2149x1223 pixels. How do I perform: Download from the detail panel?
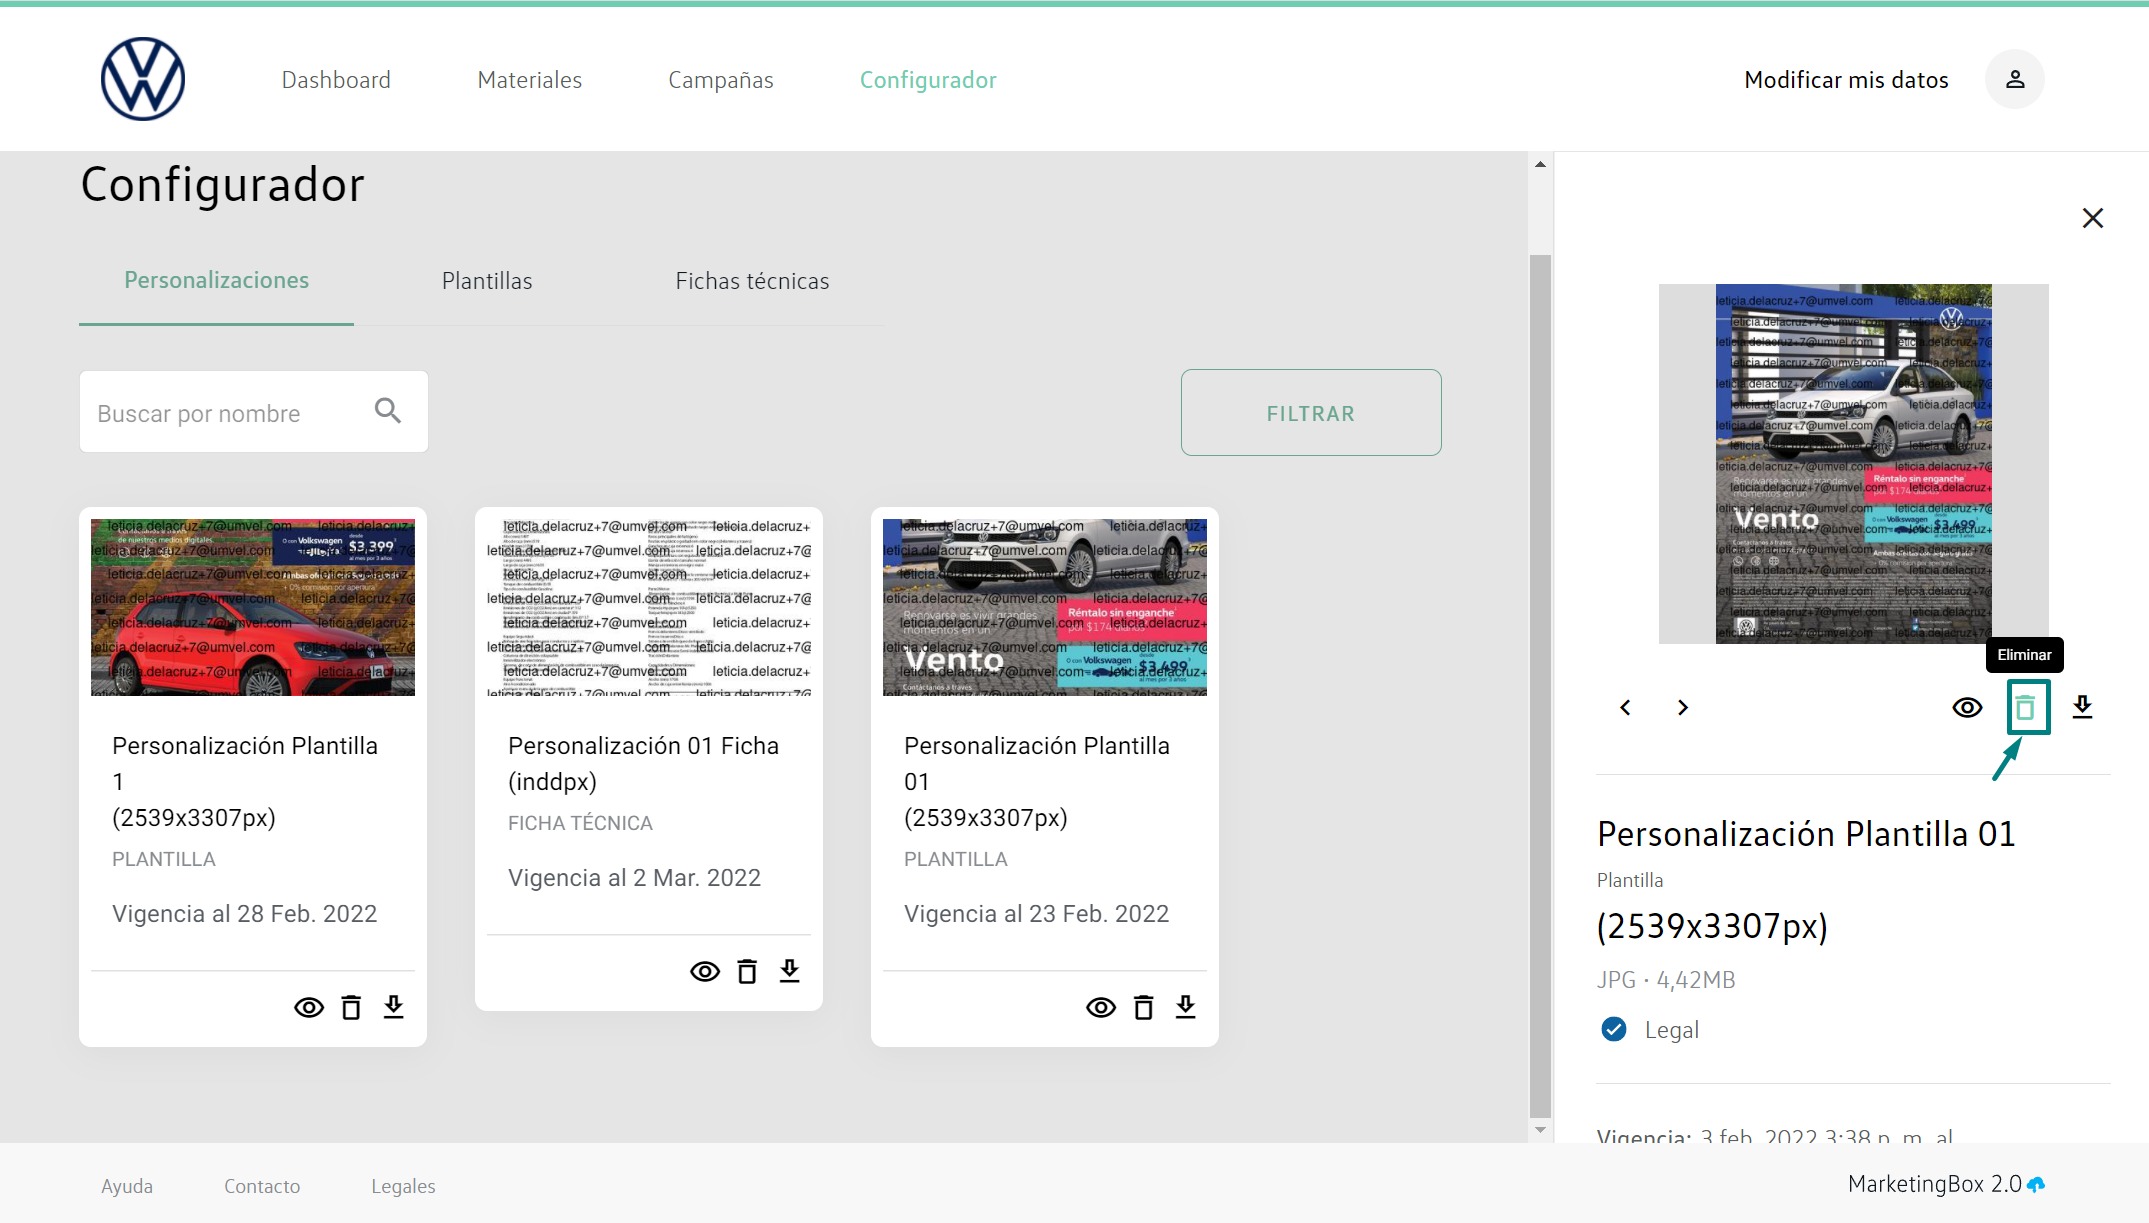coord(2082,707)
